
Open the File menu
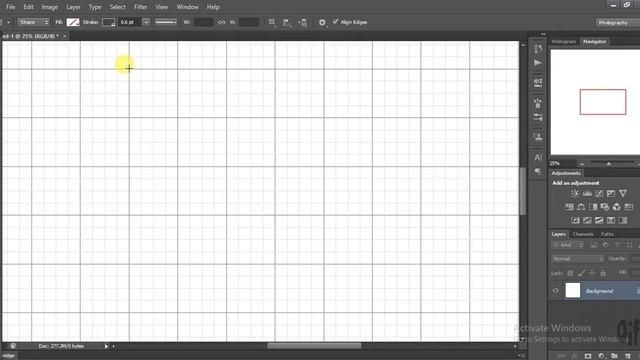tap(11, 7)
